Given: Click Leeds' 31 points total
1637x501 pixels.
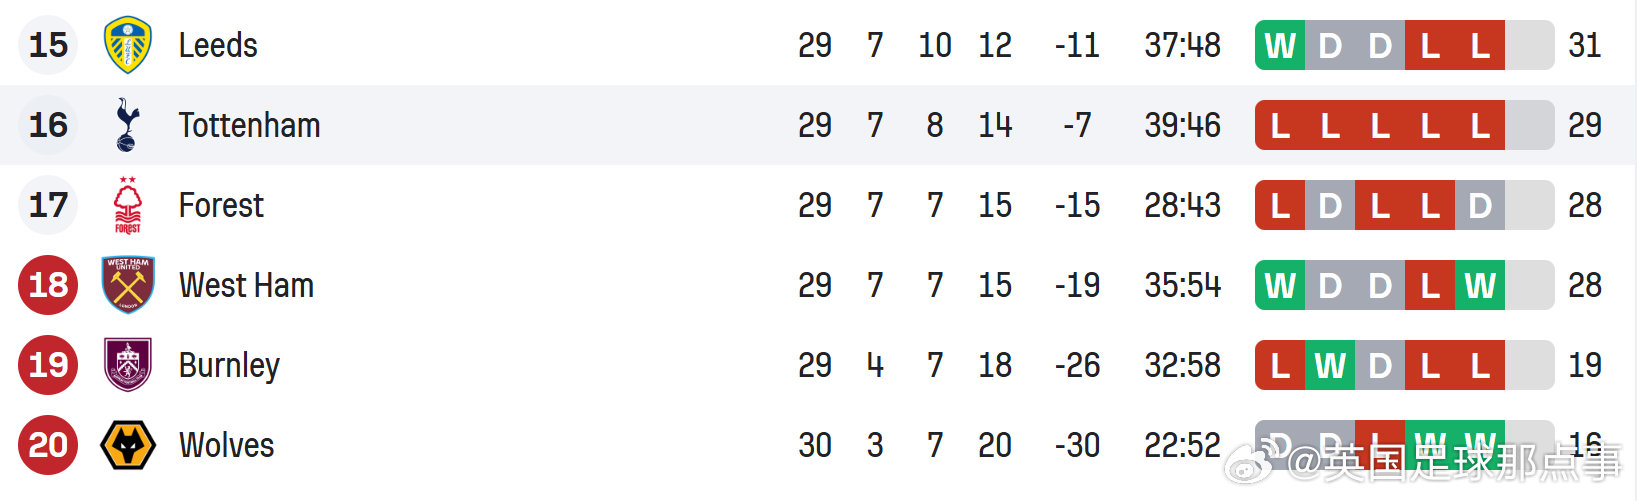Looking at the screenshot, I should (x=1585, y=45).
